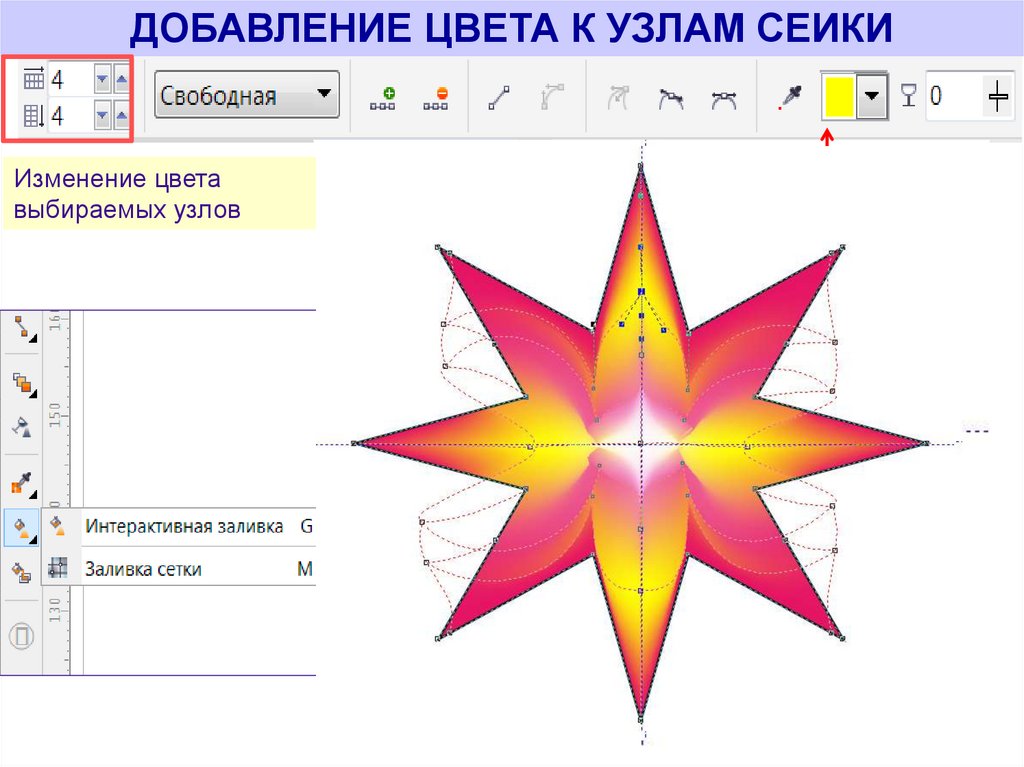Select the active interactive fill tool in toolbox

coord(22,528)
